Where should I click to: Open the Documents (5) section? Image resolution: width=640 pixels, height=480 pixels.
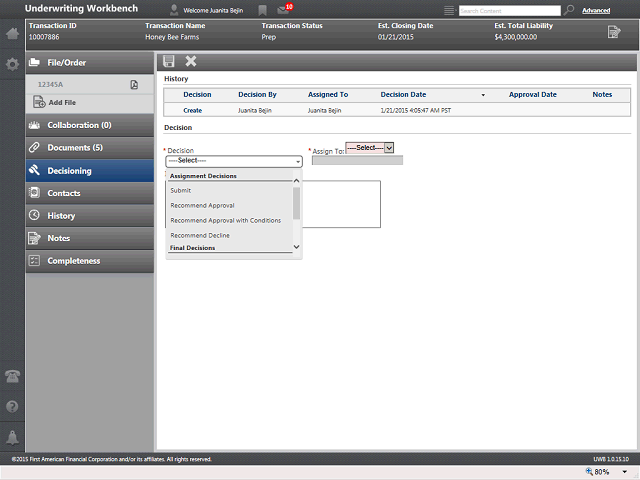pos(90,148)
